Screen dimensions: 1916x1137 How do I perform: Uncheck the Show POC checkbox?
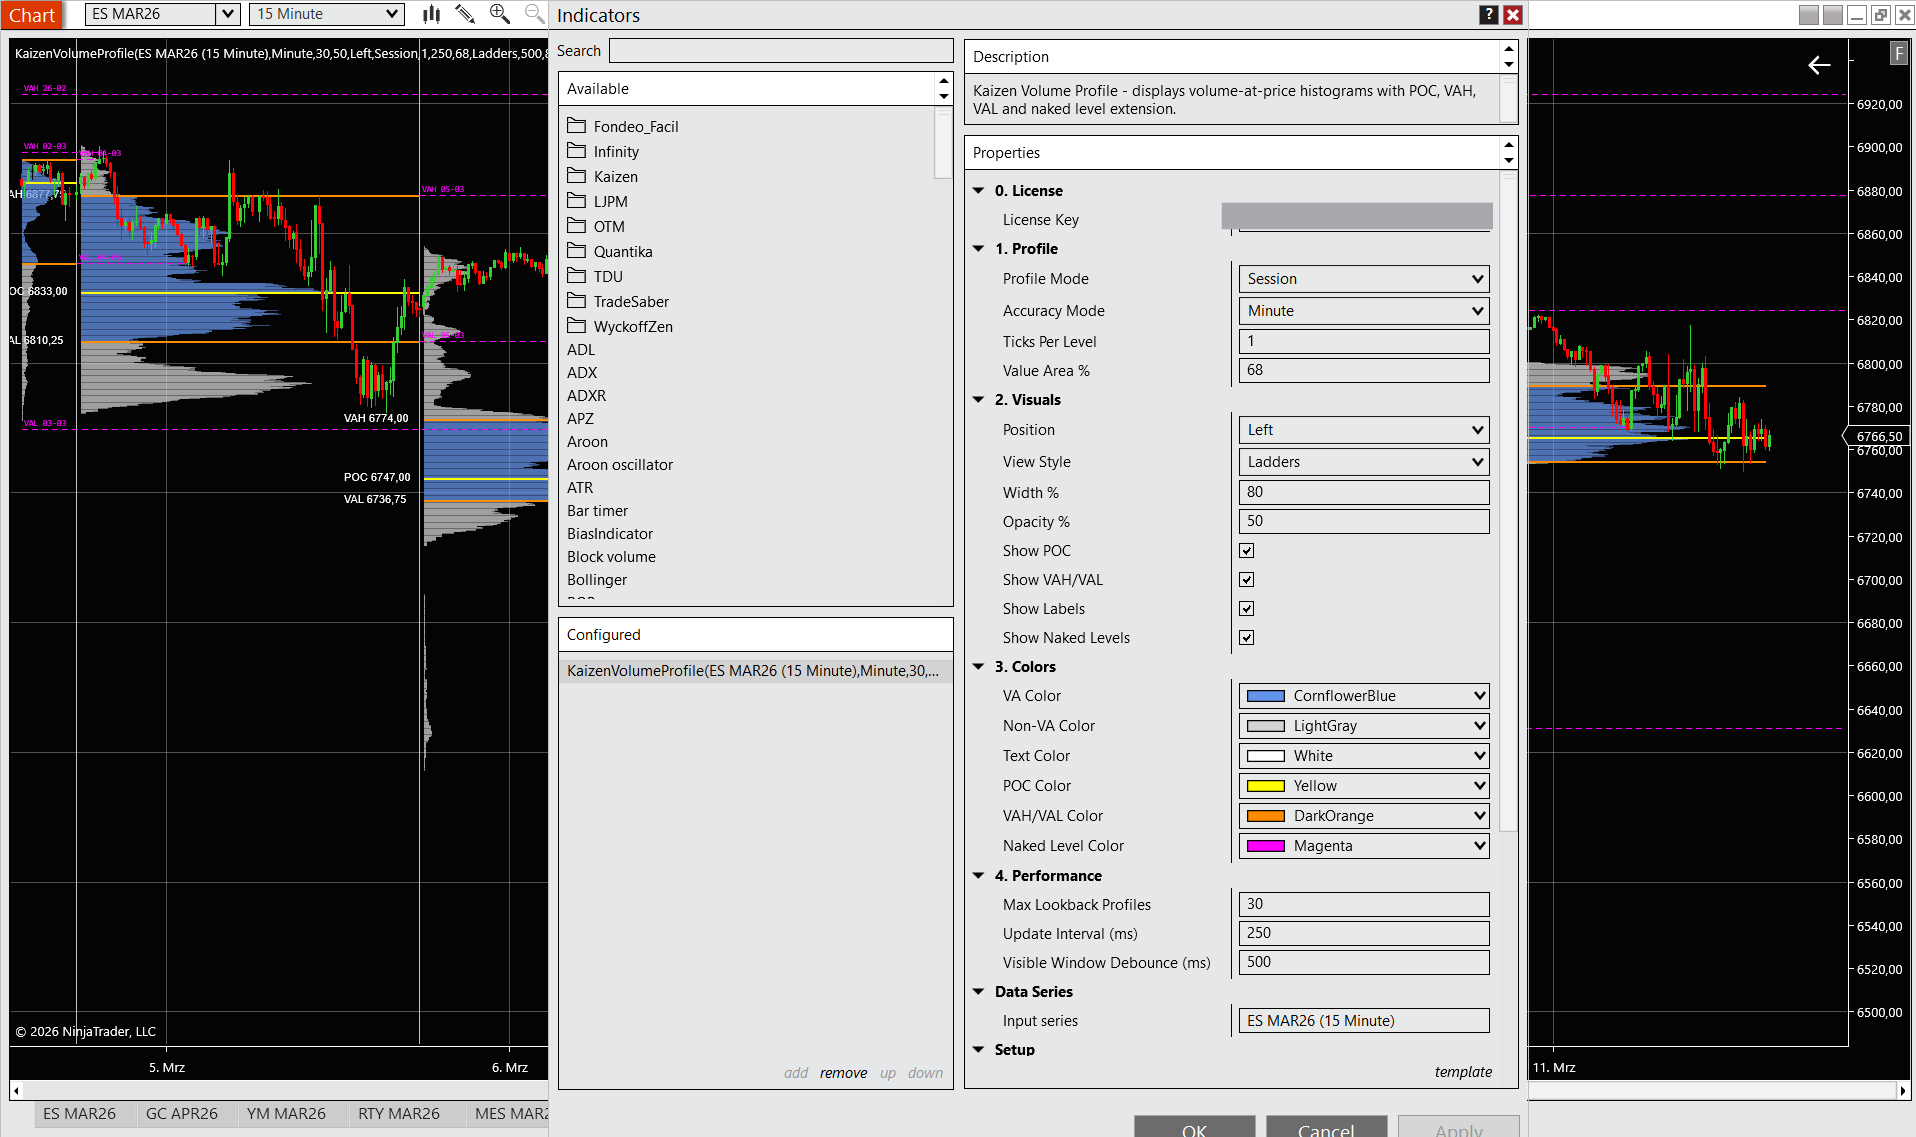[1246, 551]
